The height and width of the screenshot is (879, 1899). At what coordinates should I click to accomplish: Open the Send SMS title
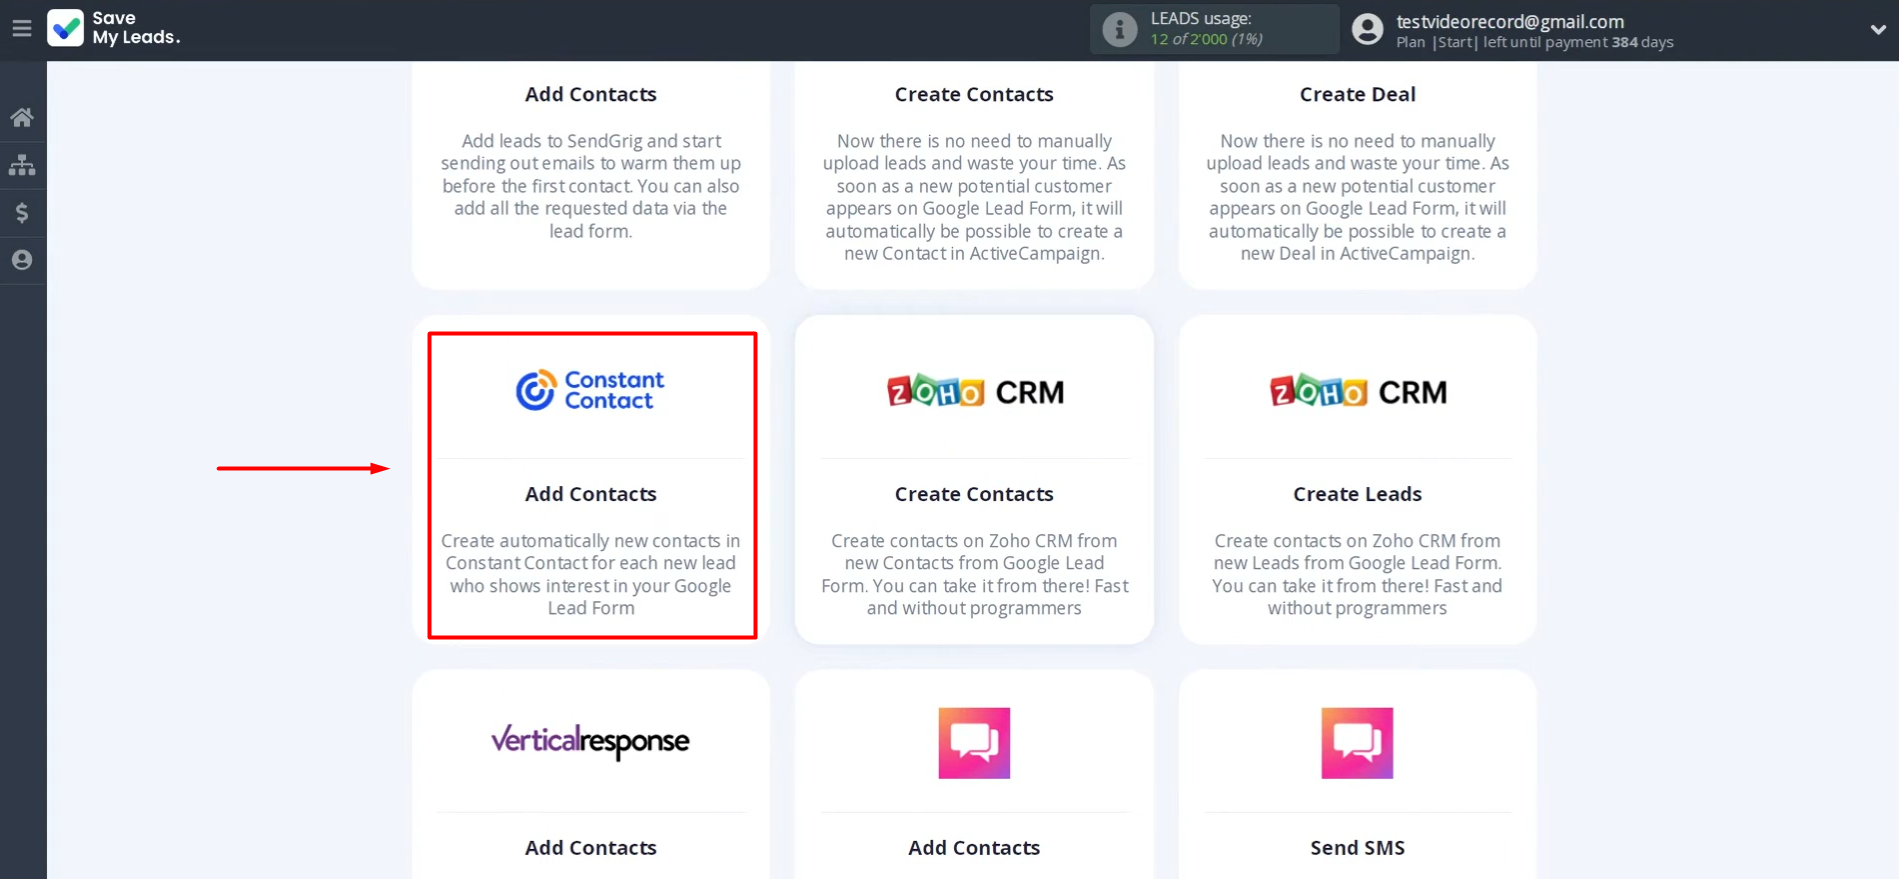point(1357,848)
